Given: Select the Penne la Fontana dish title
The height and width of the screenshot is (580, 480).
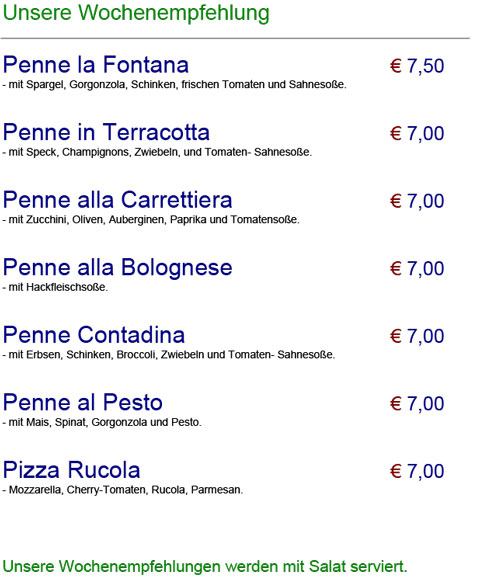Looking at the screenshot, I should (x=96, y=65).
